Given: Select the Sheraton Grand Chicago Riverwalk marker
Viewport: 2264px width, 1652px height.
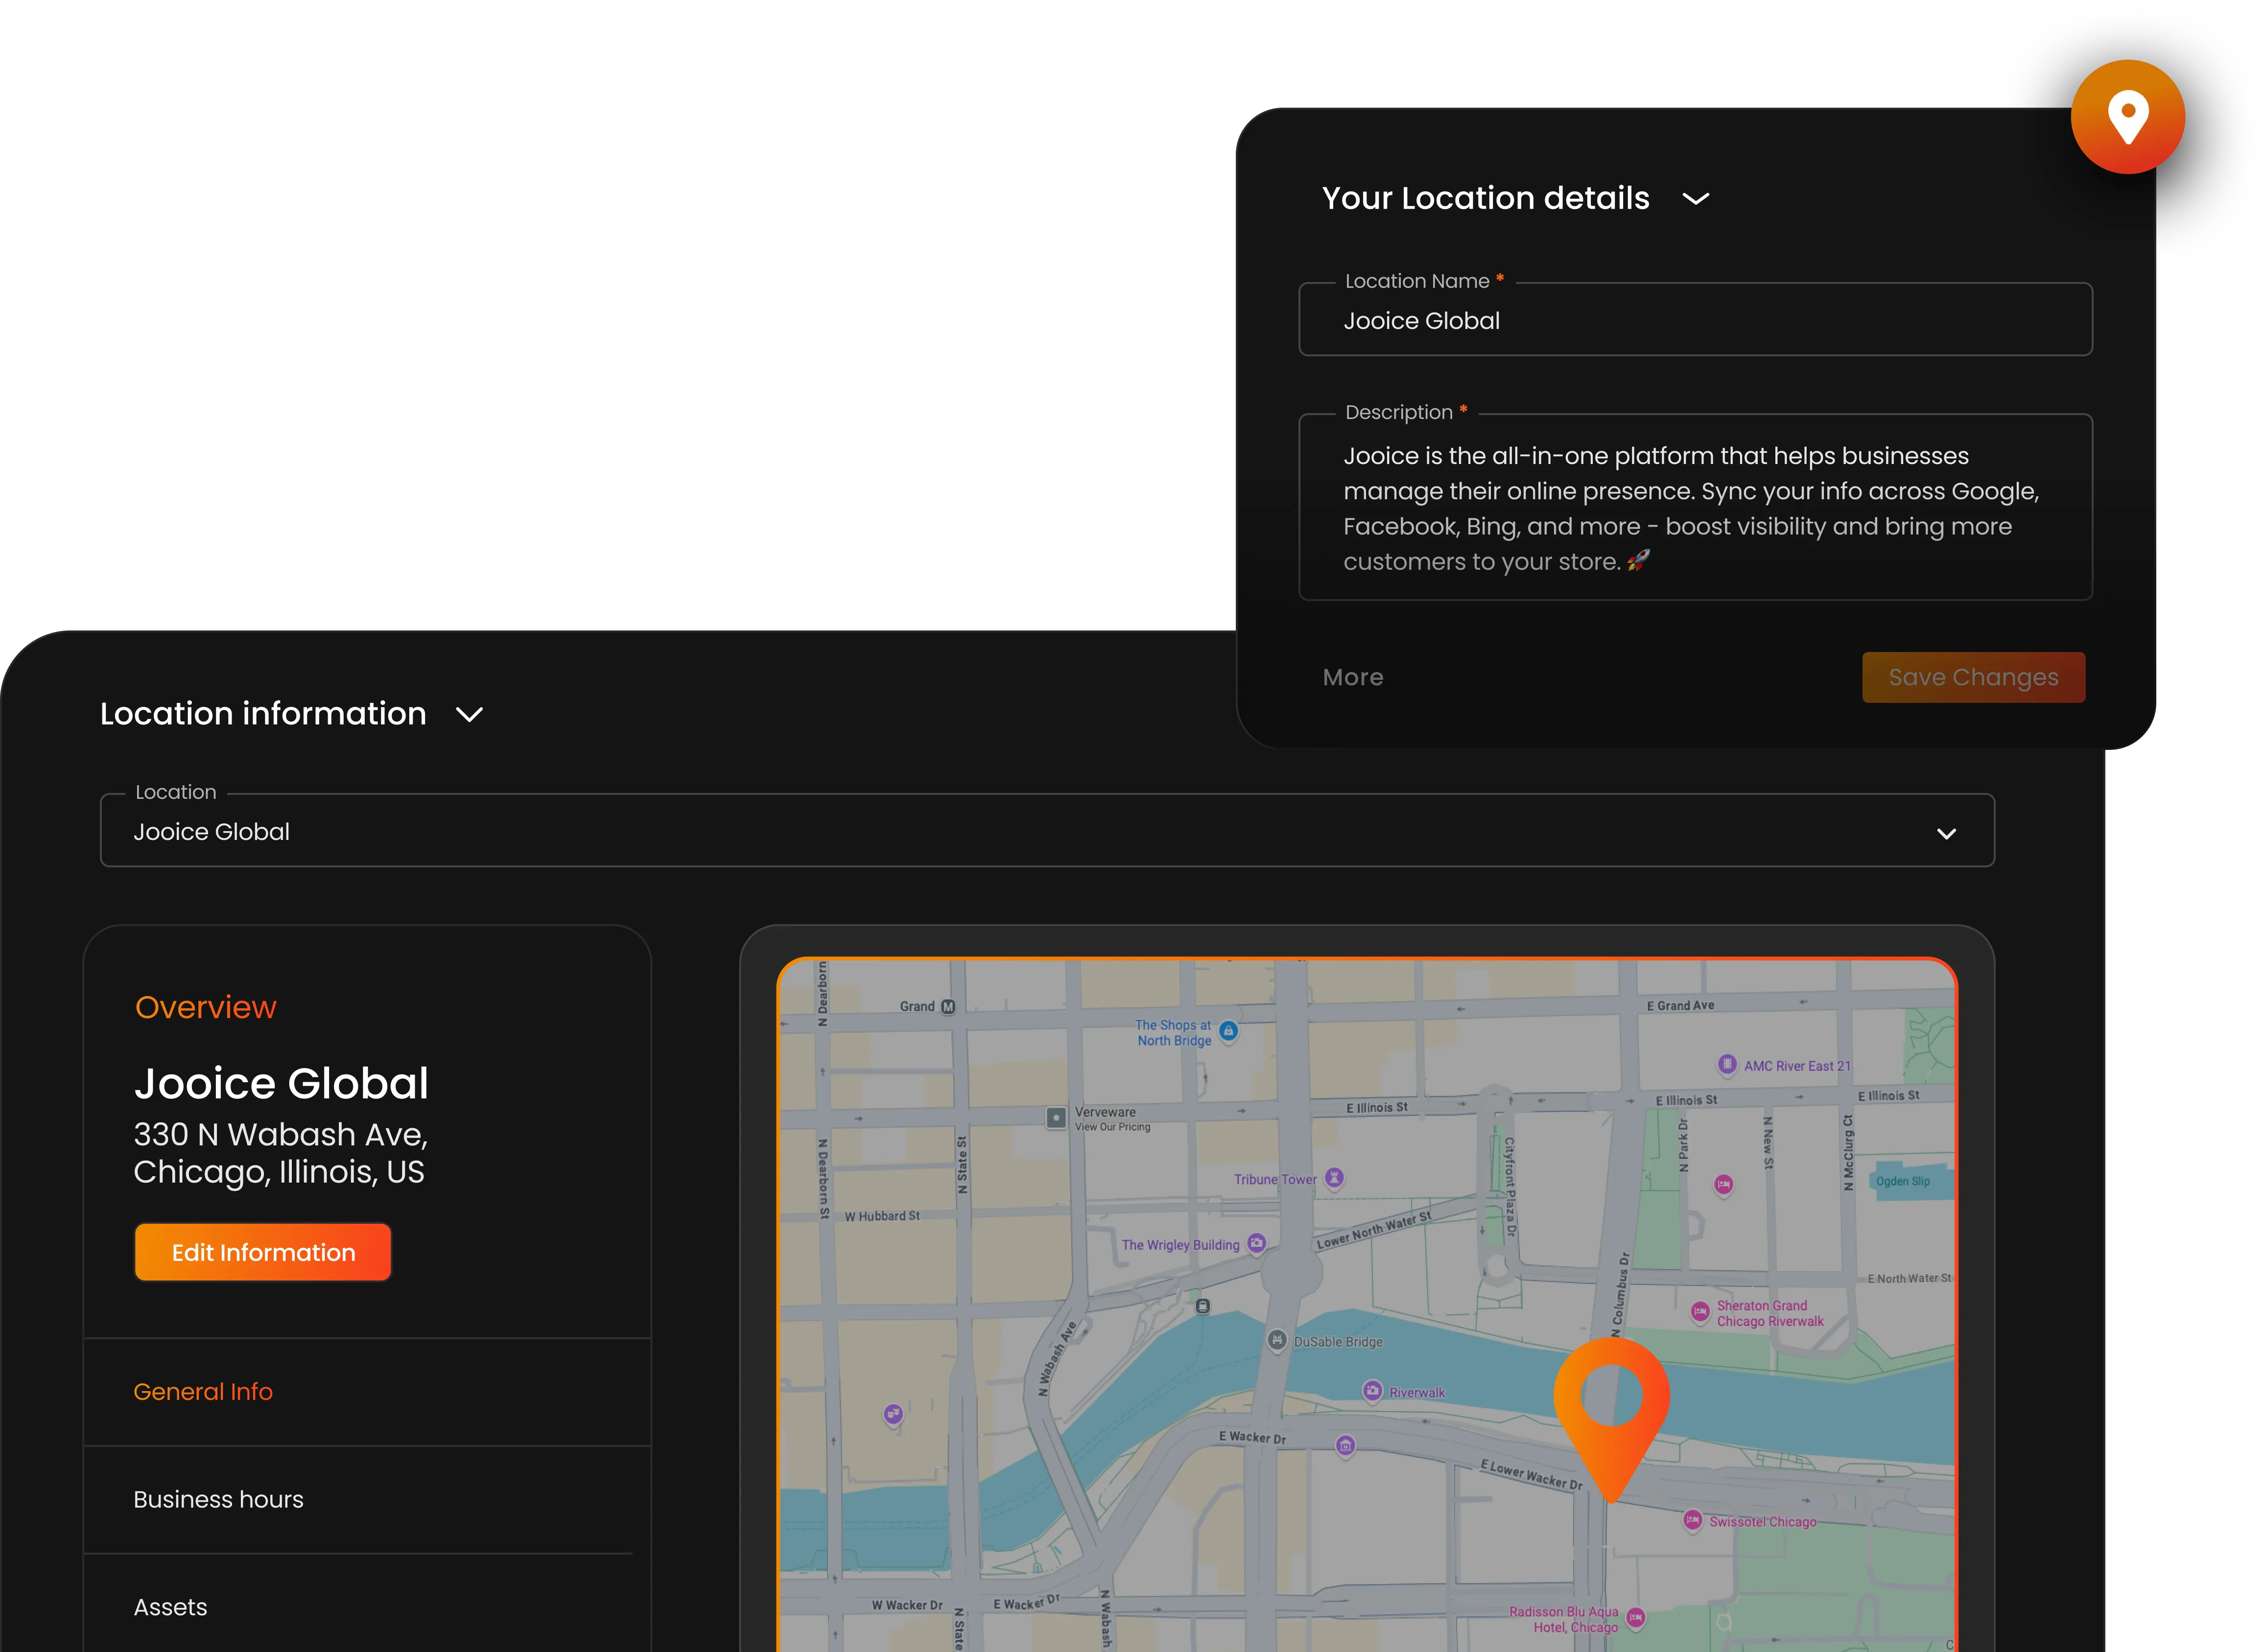Looking at the screenshot, I should [1699, 1312].
